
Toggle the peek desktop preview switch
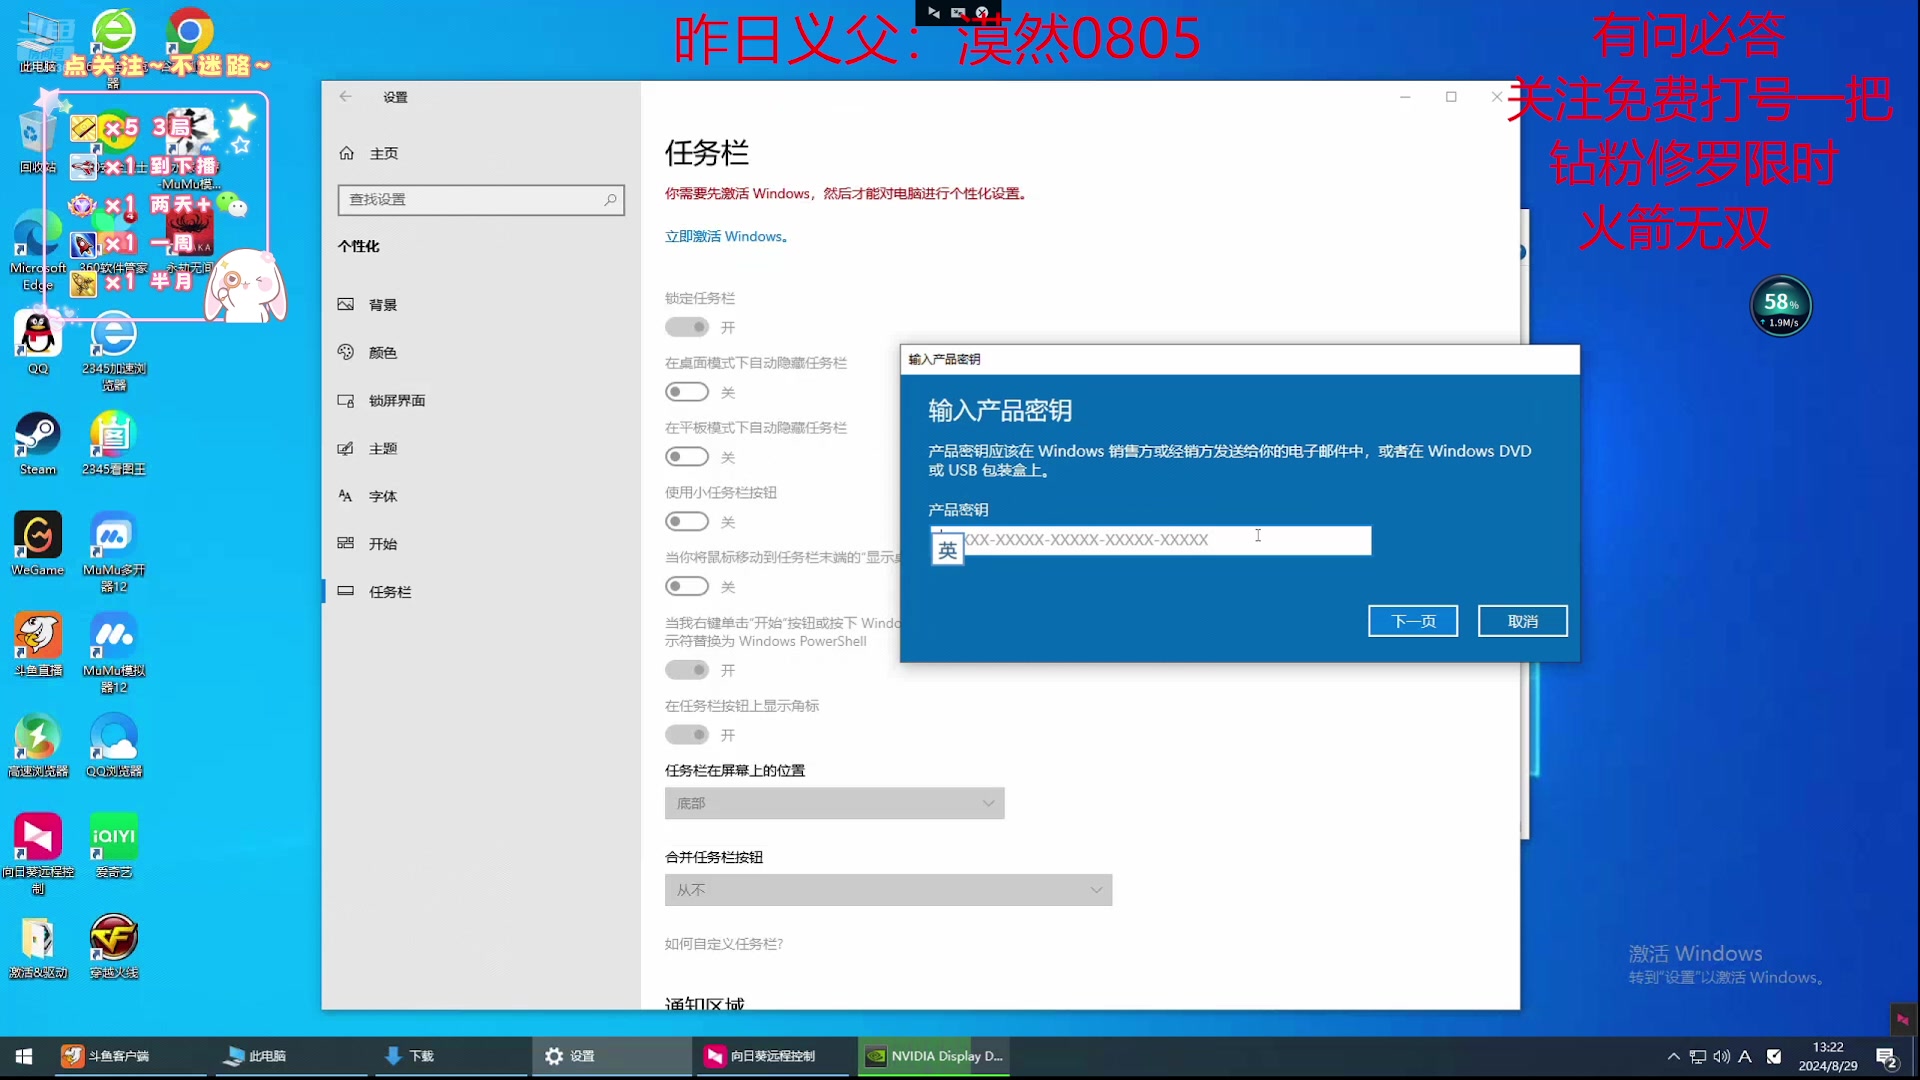pos(687,587)
